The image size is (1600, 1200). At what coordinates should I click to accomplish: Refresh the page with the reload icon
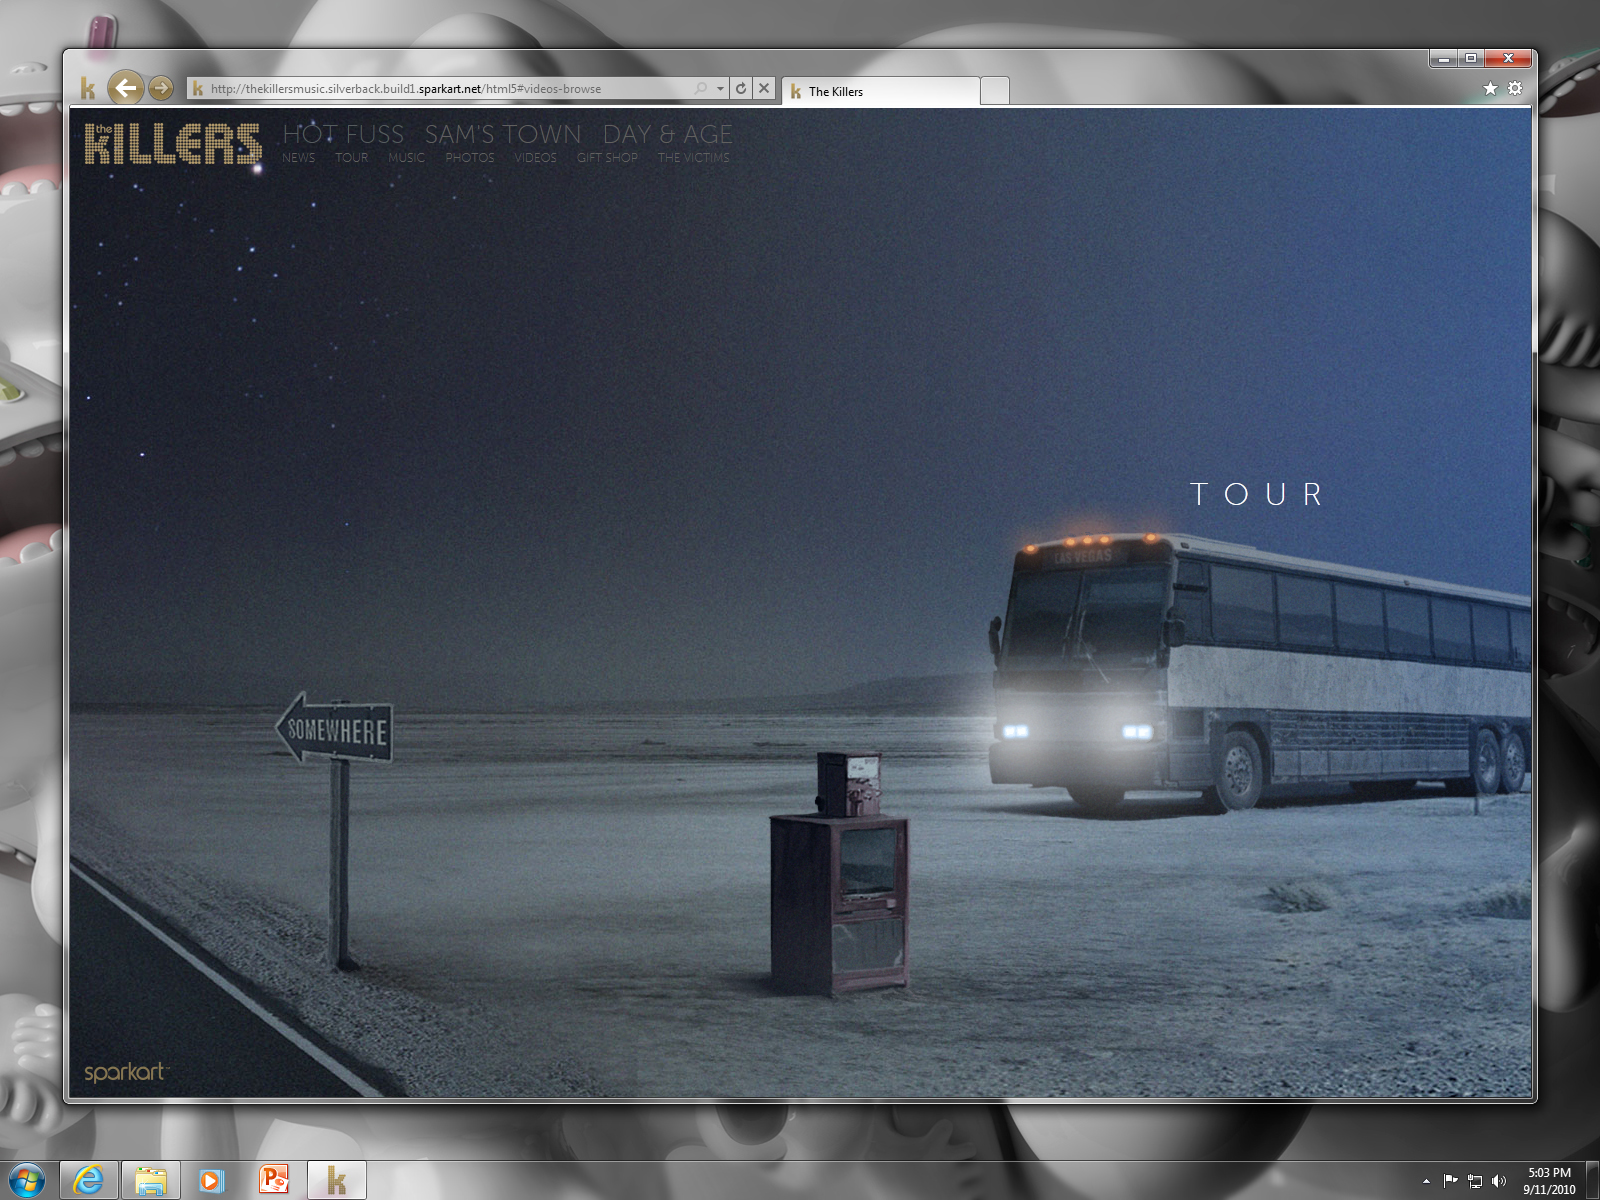click(741, 88)
